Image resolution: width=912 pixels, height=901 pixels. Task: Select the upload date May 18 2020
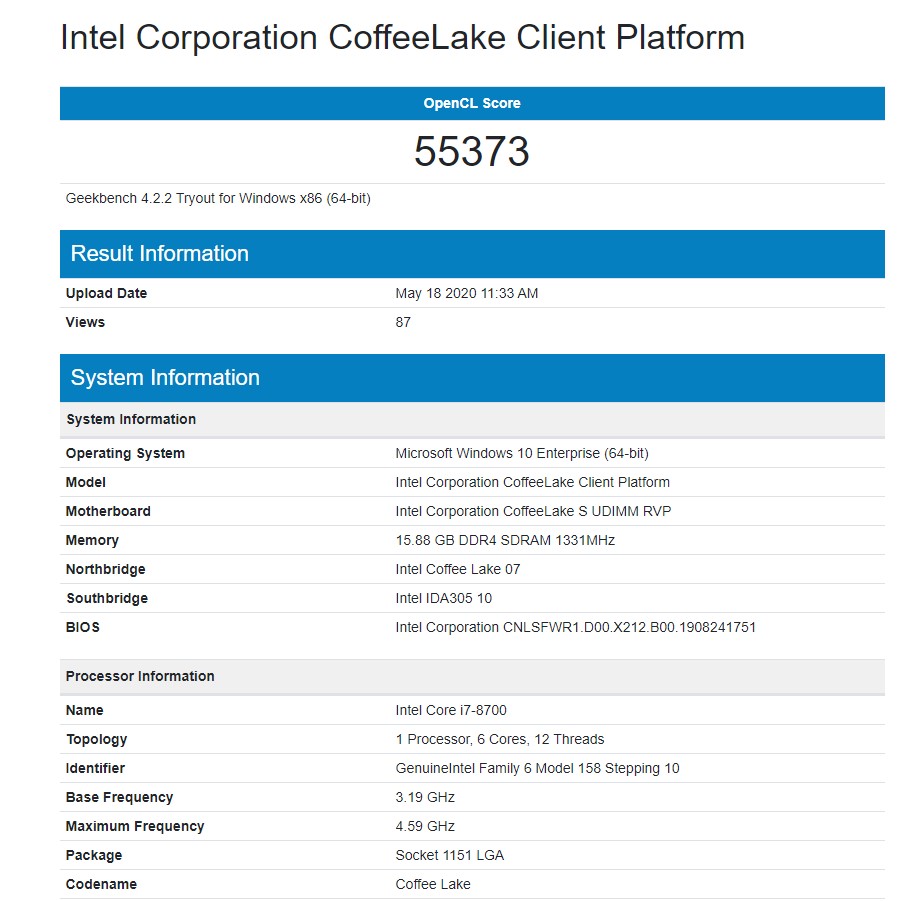(x=467, y=293)
